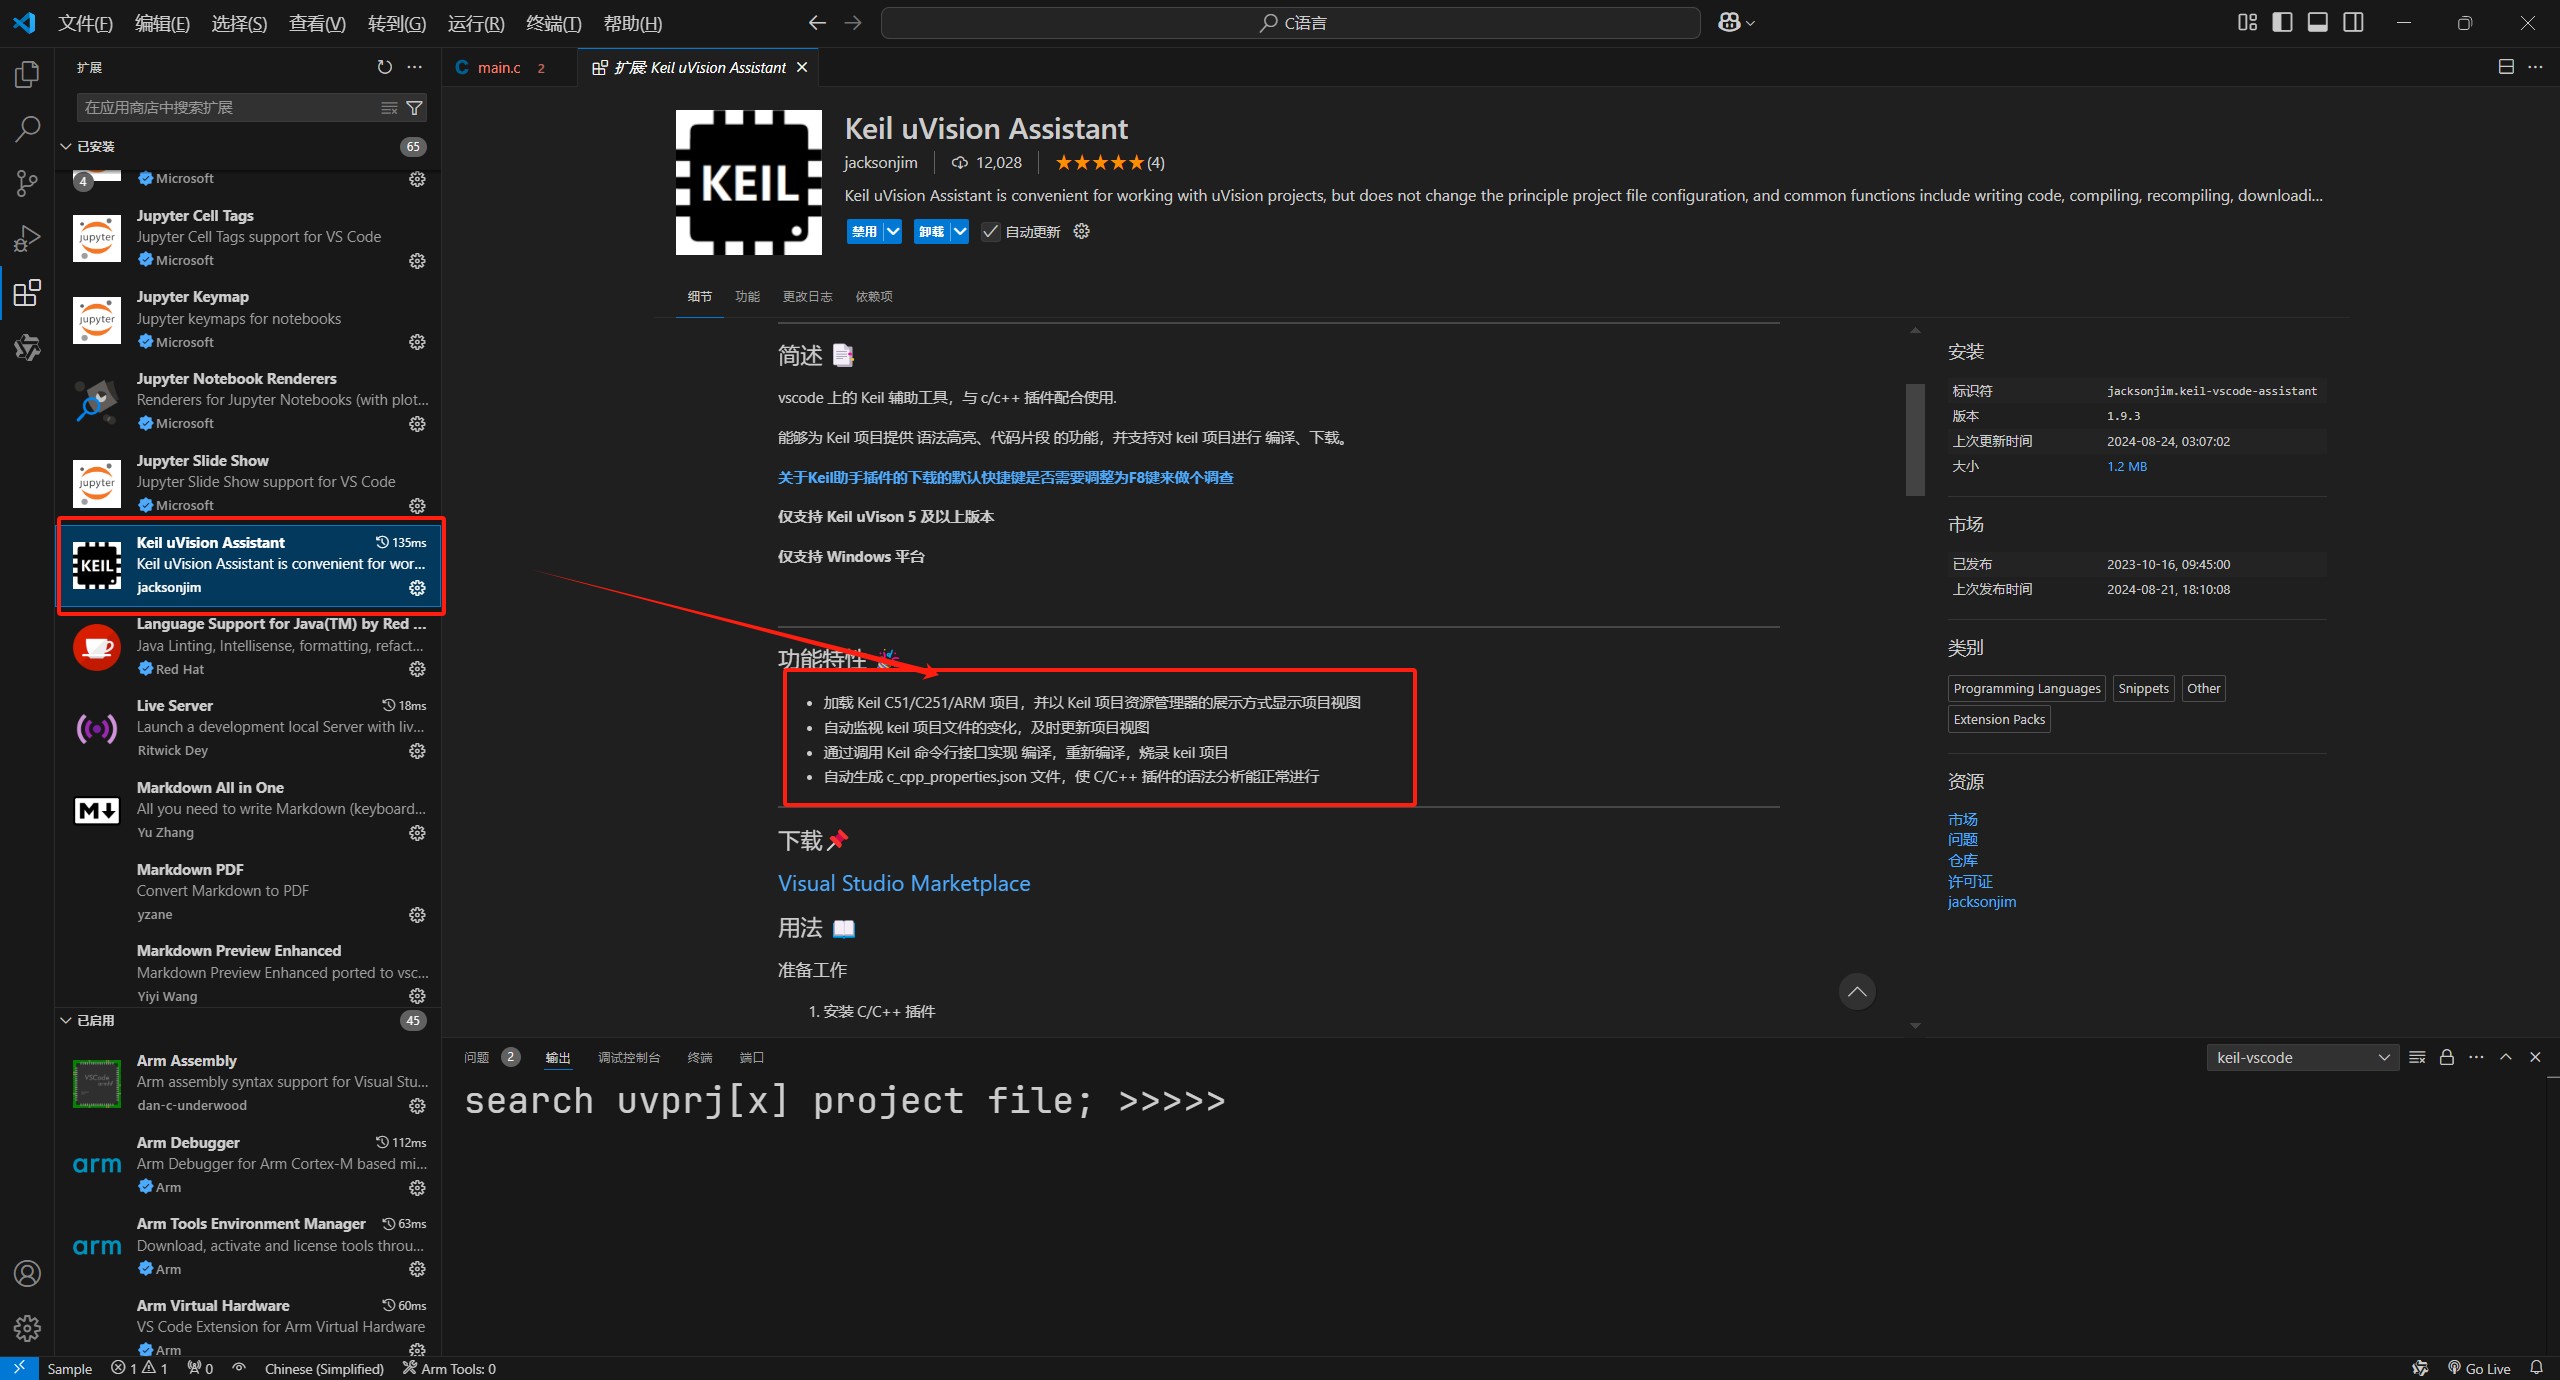Click the filter extensions funnel icon
This screenshot has height=1380, width=2560.
pyautogui.click(x=414, y=108)
